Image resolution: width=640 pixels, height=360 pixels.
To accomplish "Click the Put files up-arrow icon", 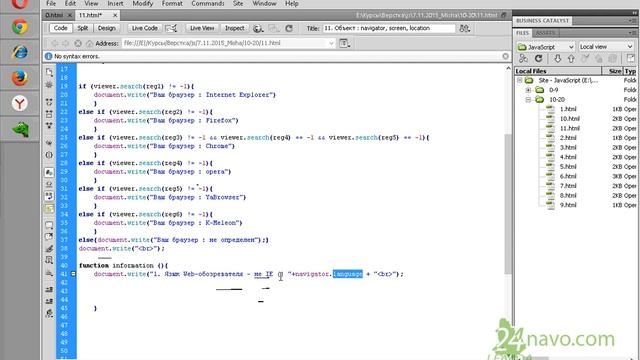I will point(571,59).
